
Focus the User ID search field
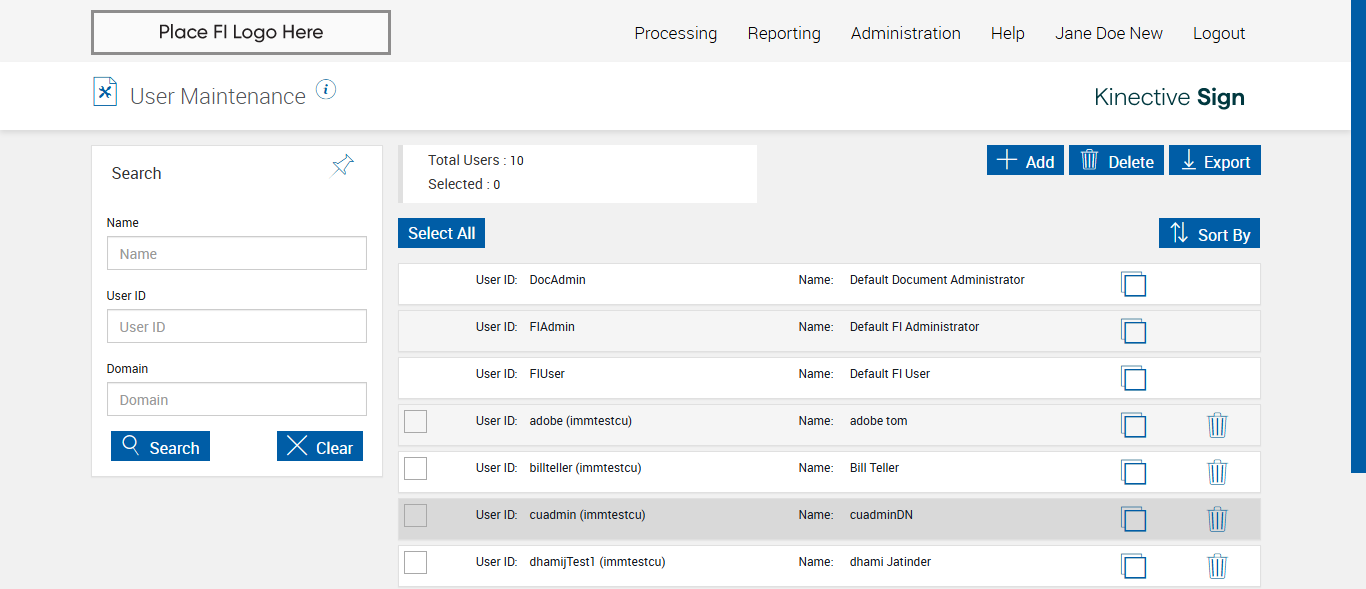pyautogui.click(x=237, y=327)
